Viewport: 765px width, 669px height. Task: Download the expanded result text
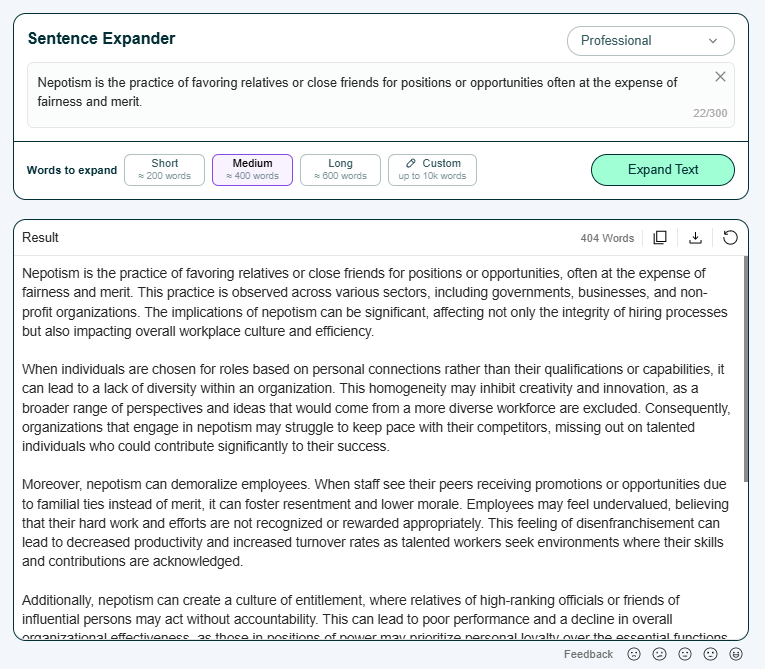tap(696, 238)
